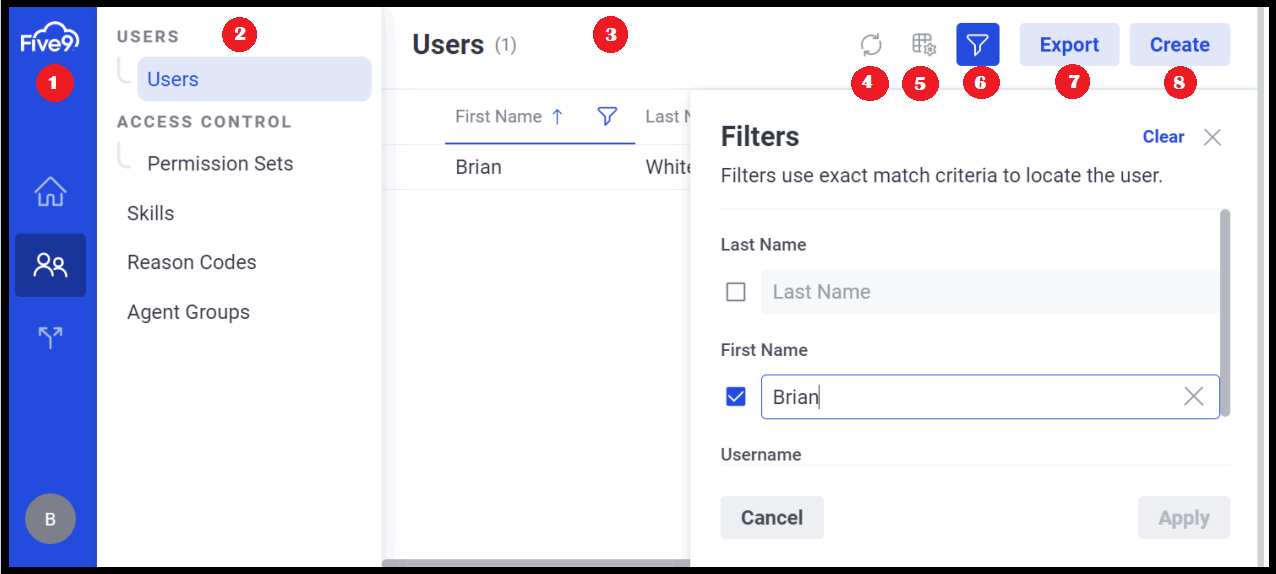The image size is (1276, 574).
Task: Click the Filters panel vertical scrollbar
Action: pyautogui.click(x=1225, y=312)
